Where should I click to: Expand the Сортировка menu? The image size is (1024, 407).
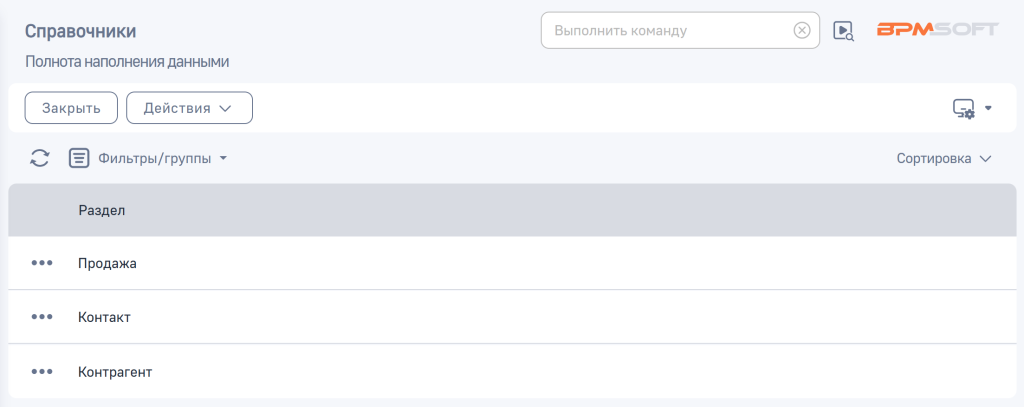click(943, 158)
